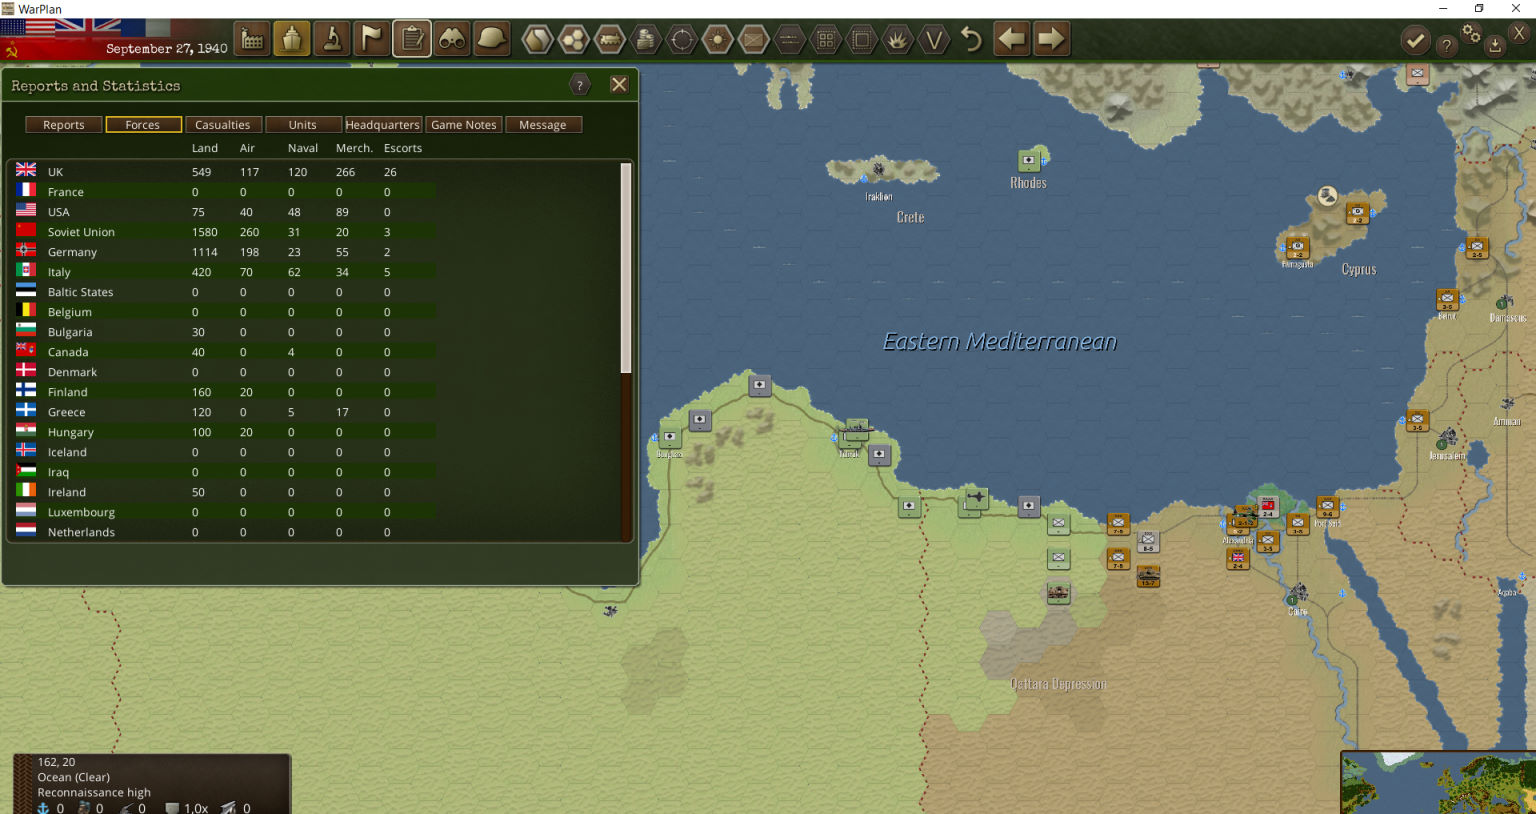Open the Casualties tab
This screenshot has height=814, width=1536.
click(223, 125)
